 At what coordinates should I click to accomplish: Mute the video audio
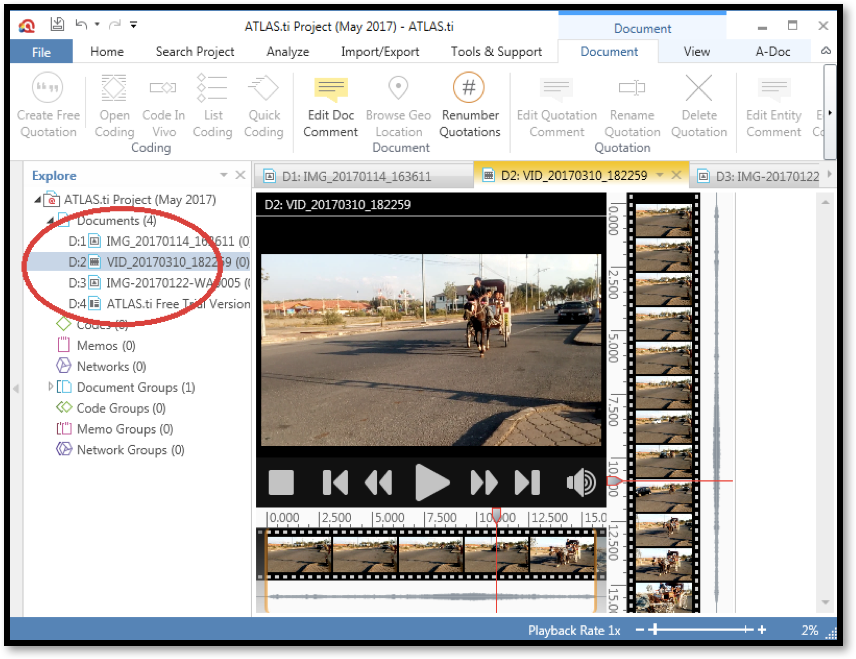point(581,481)
